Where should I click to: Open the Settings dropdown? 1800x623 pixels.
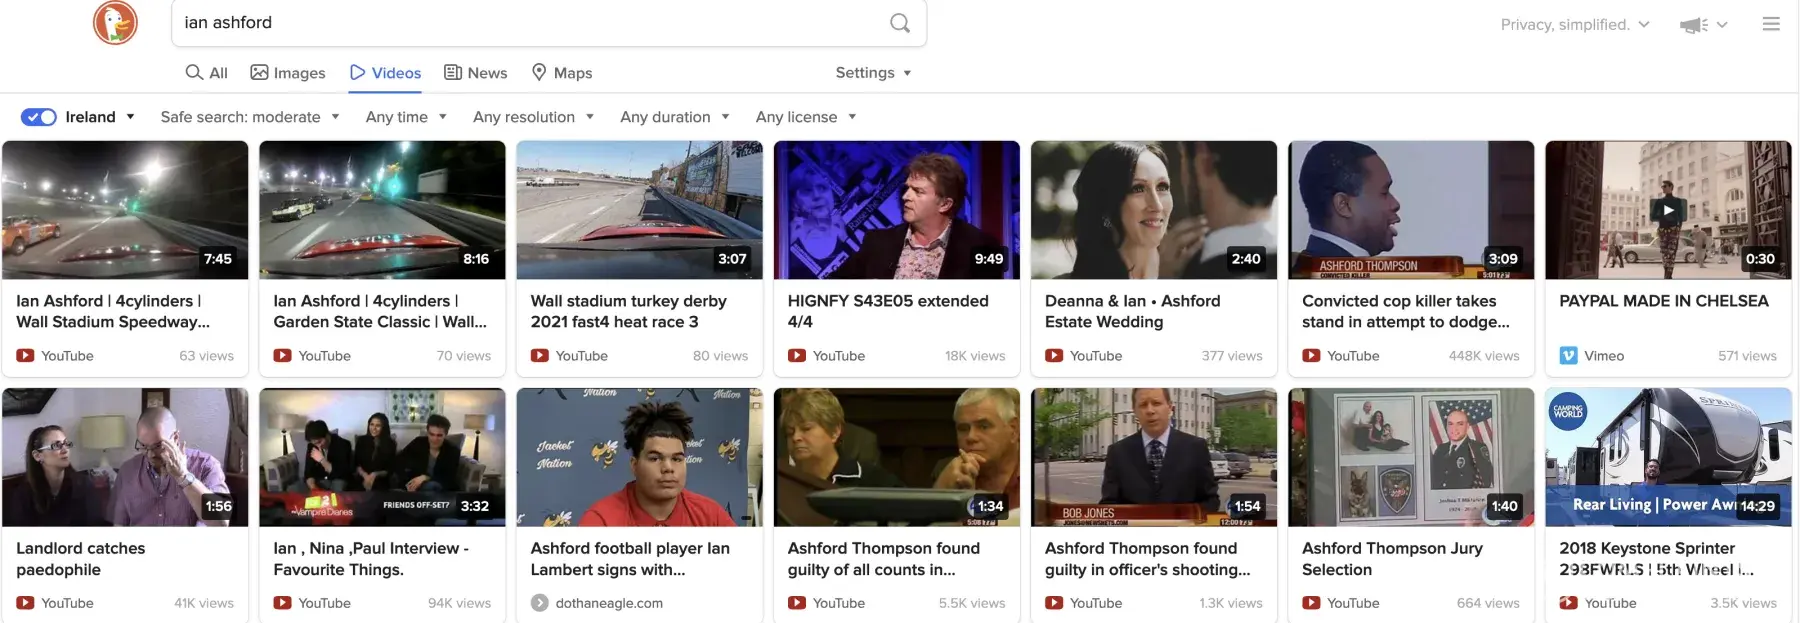click(x=873, y=72)
